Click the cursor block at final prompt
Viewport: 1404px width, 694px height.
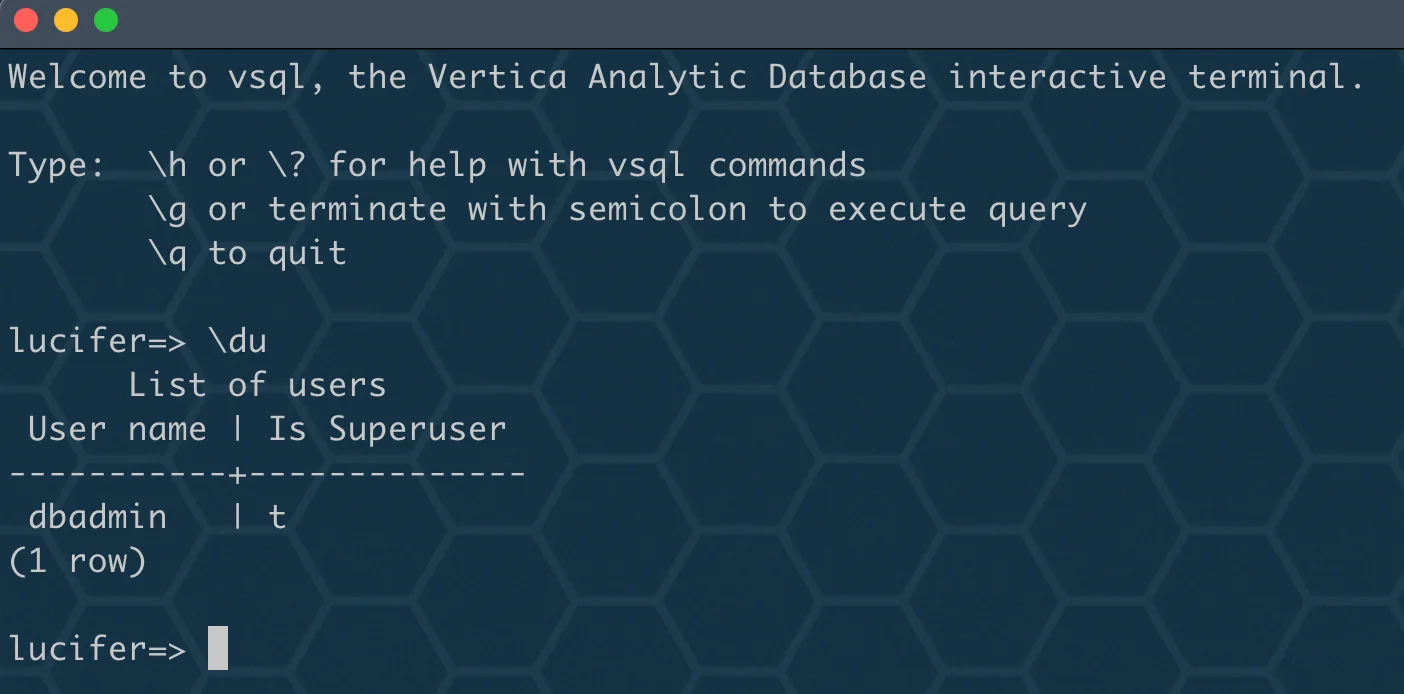pyautogui.click(x=218, y=648)
